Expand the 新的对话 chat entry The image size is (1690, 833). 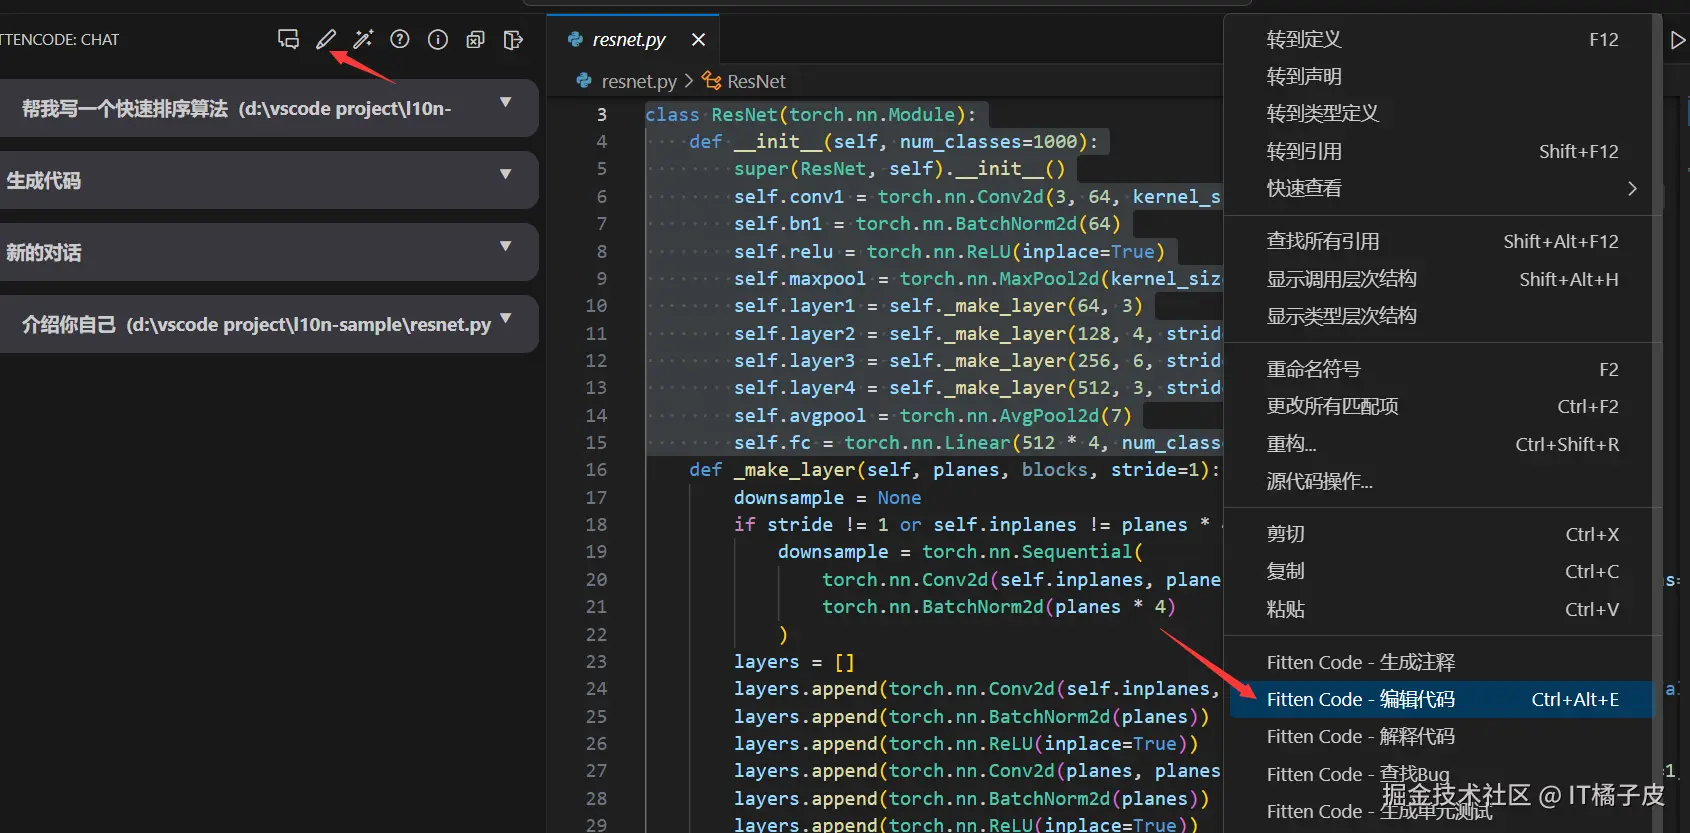505,246
